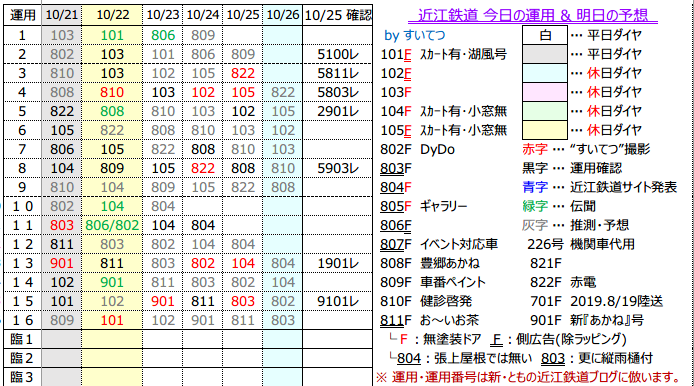Select the 10/23 column header
The image size is (694, 386).
[x=163, y=15]
